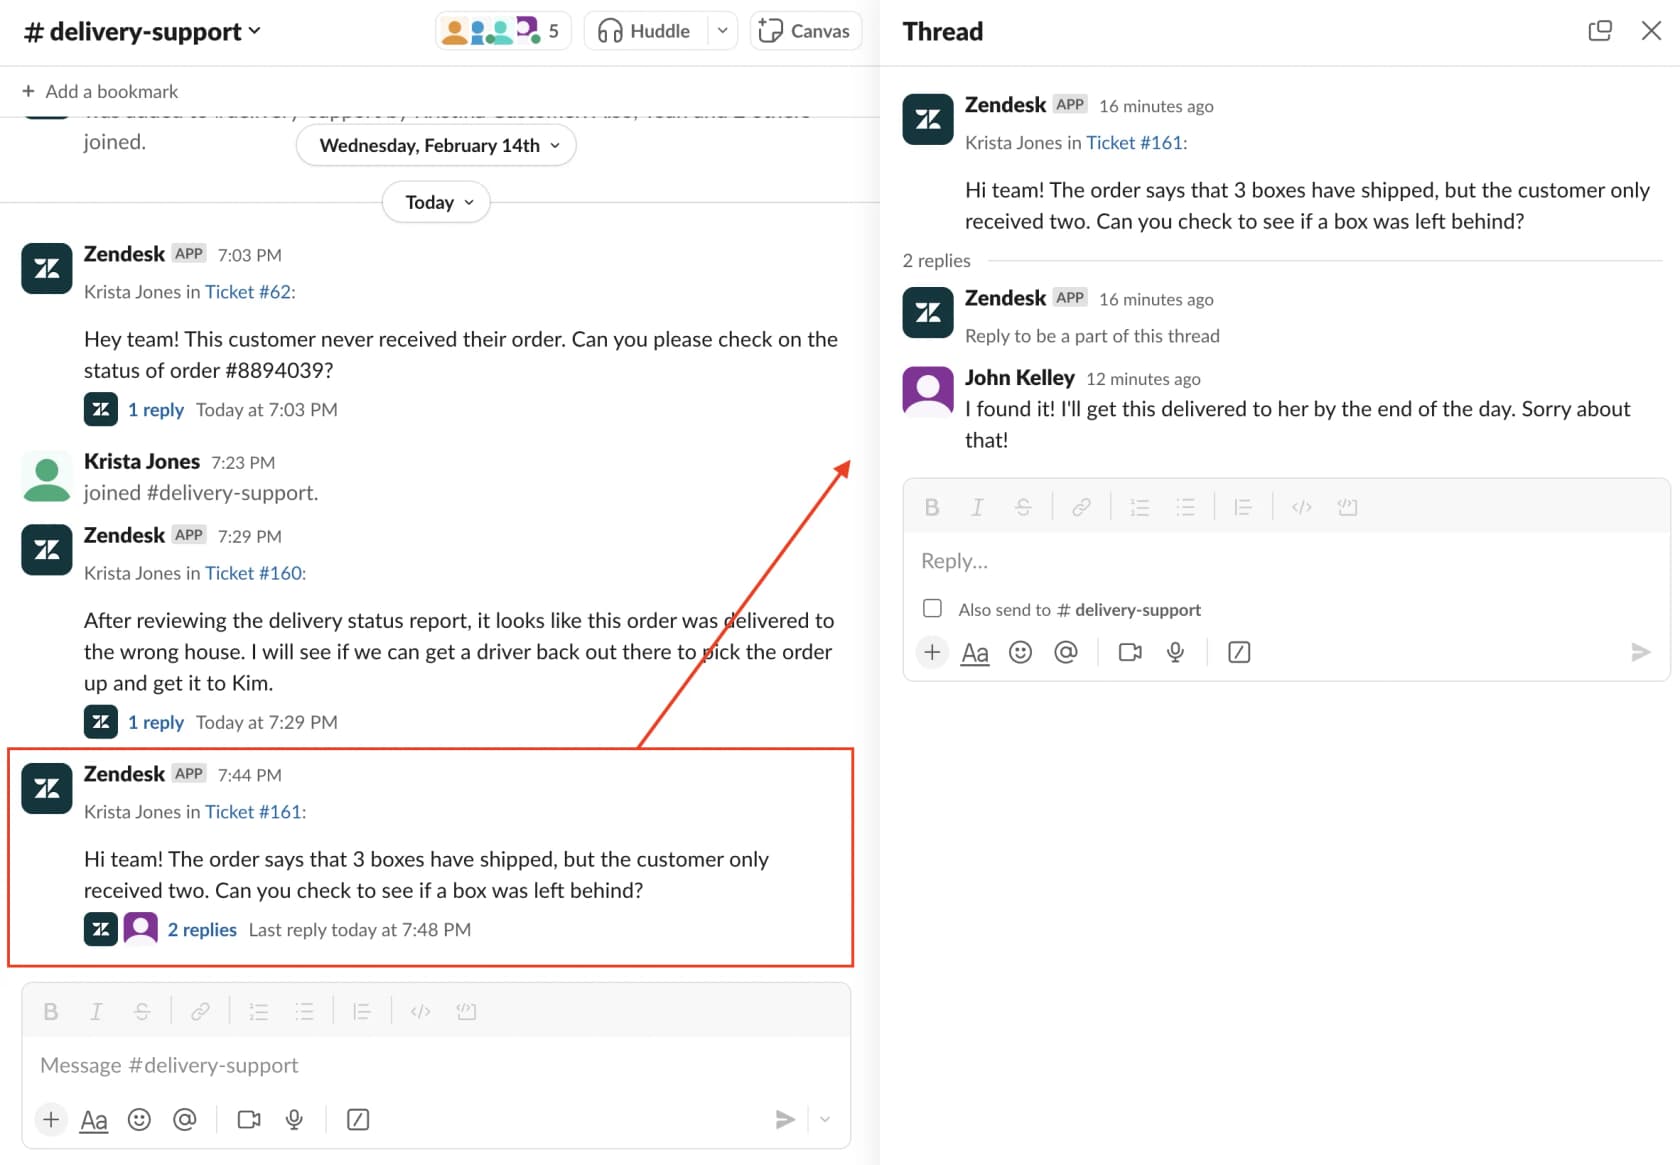This screenshot has height=1165, width=1680.
Task: Toggle italic in channel message toolbar
Action: (96, 1012)
